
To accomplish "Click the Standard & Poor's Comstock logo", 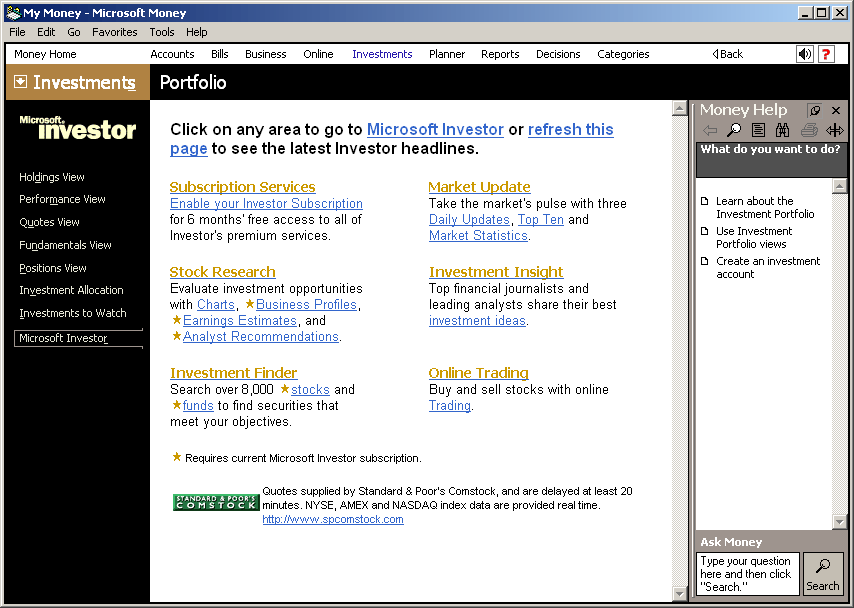I will (x=216, y=502).
